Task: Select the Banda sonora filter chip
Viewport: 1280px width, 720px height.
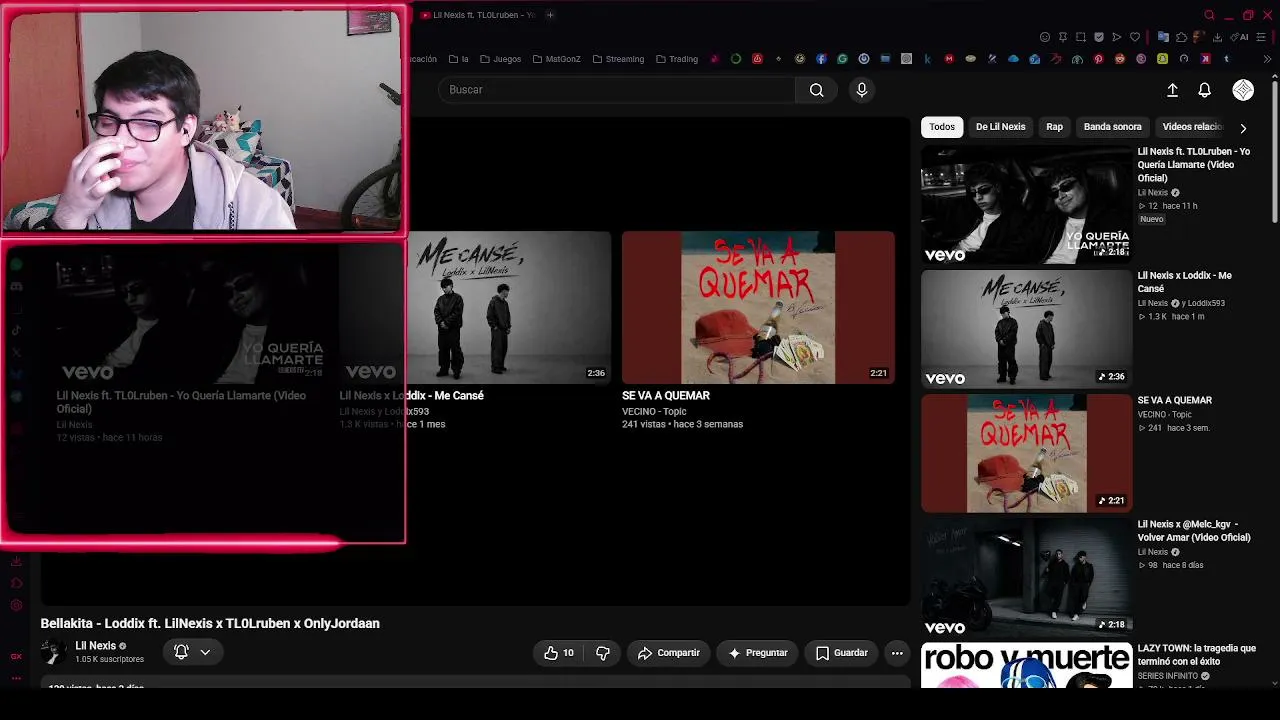Action: (x=1112, y=127)
